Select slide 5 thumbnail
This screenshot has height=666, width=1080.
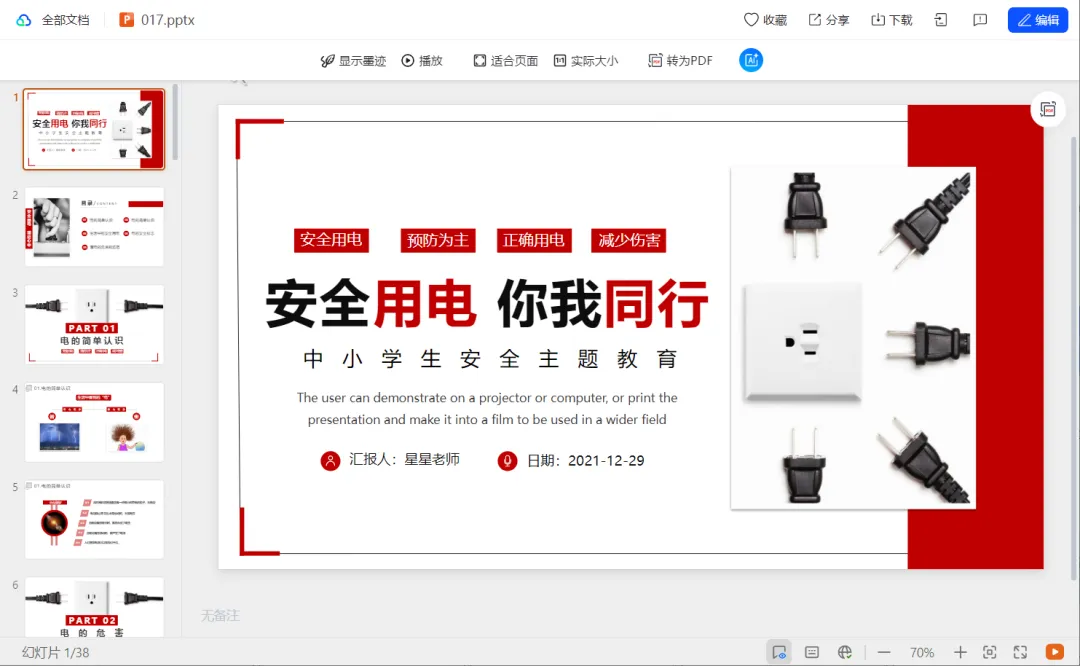(x=94, y=520)
